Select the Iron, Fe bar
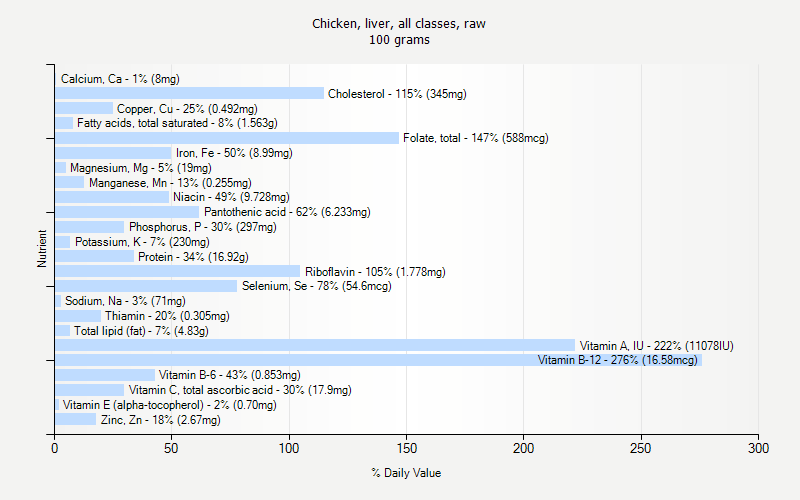This screenshot has width=800, height=500. [x=113, y=153]
